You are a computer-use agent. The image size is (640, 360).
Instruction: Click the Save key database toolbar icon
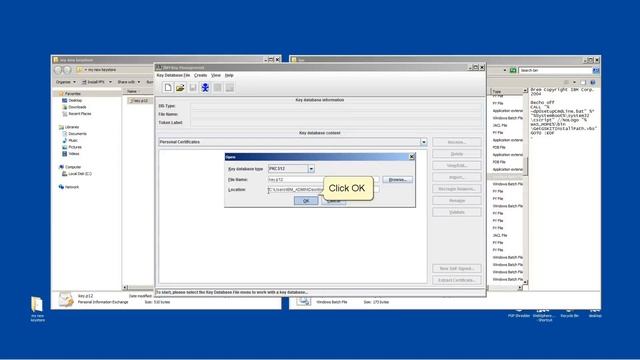pos(193,87)
